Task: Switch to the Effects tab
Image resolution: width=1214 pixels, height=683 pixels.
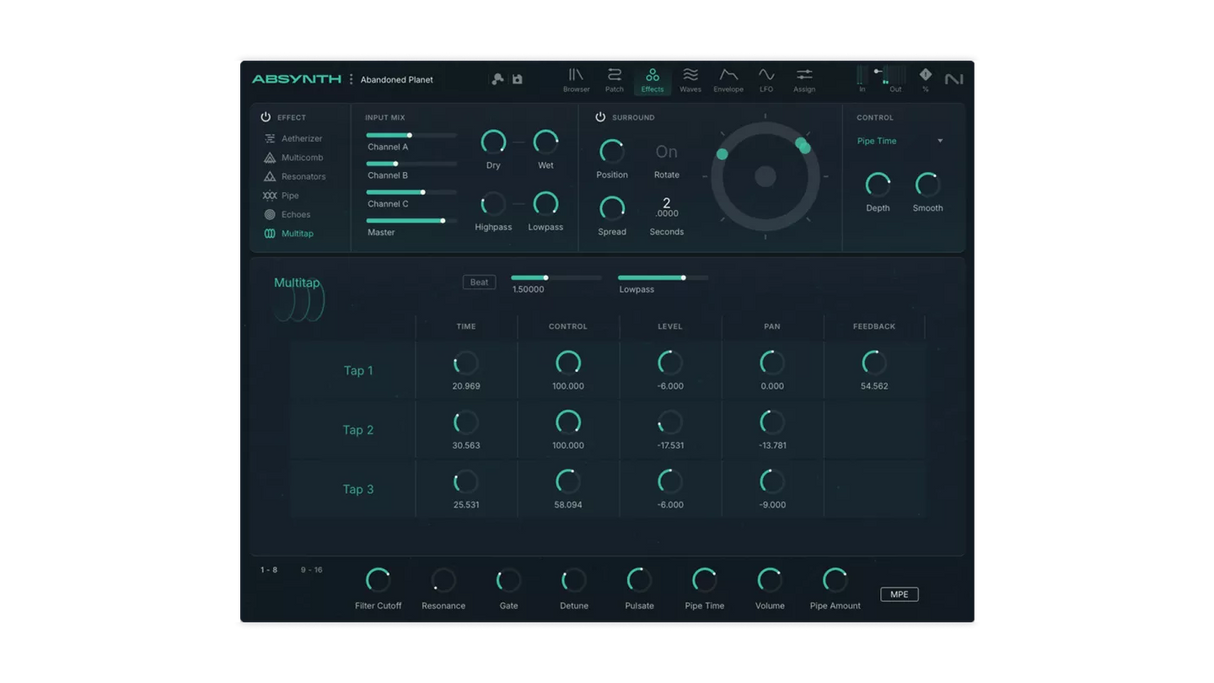Action: tap(652, 79)
